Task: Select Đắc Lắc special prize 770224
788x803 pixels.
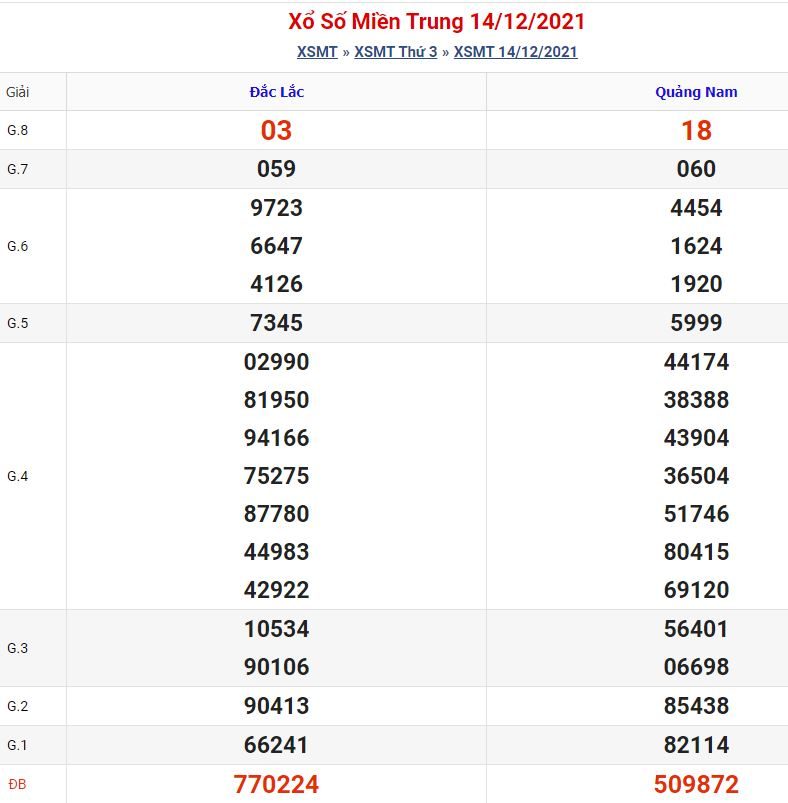Action: 276,784
